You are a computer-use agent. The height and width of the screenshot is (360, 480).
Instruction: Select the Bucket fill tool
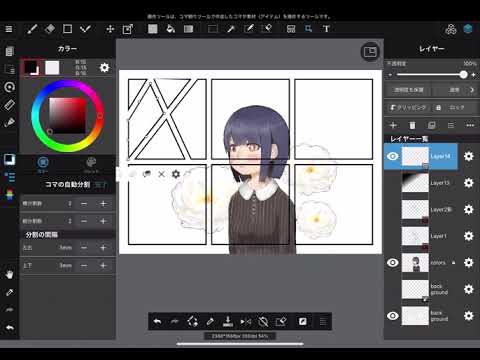click(171, 29)
